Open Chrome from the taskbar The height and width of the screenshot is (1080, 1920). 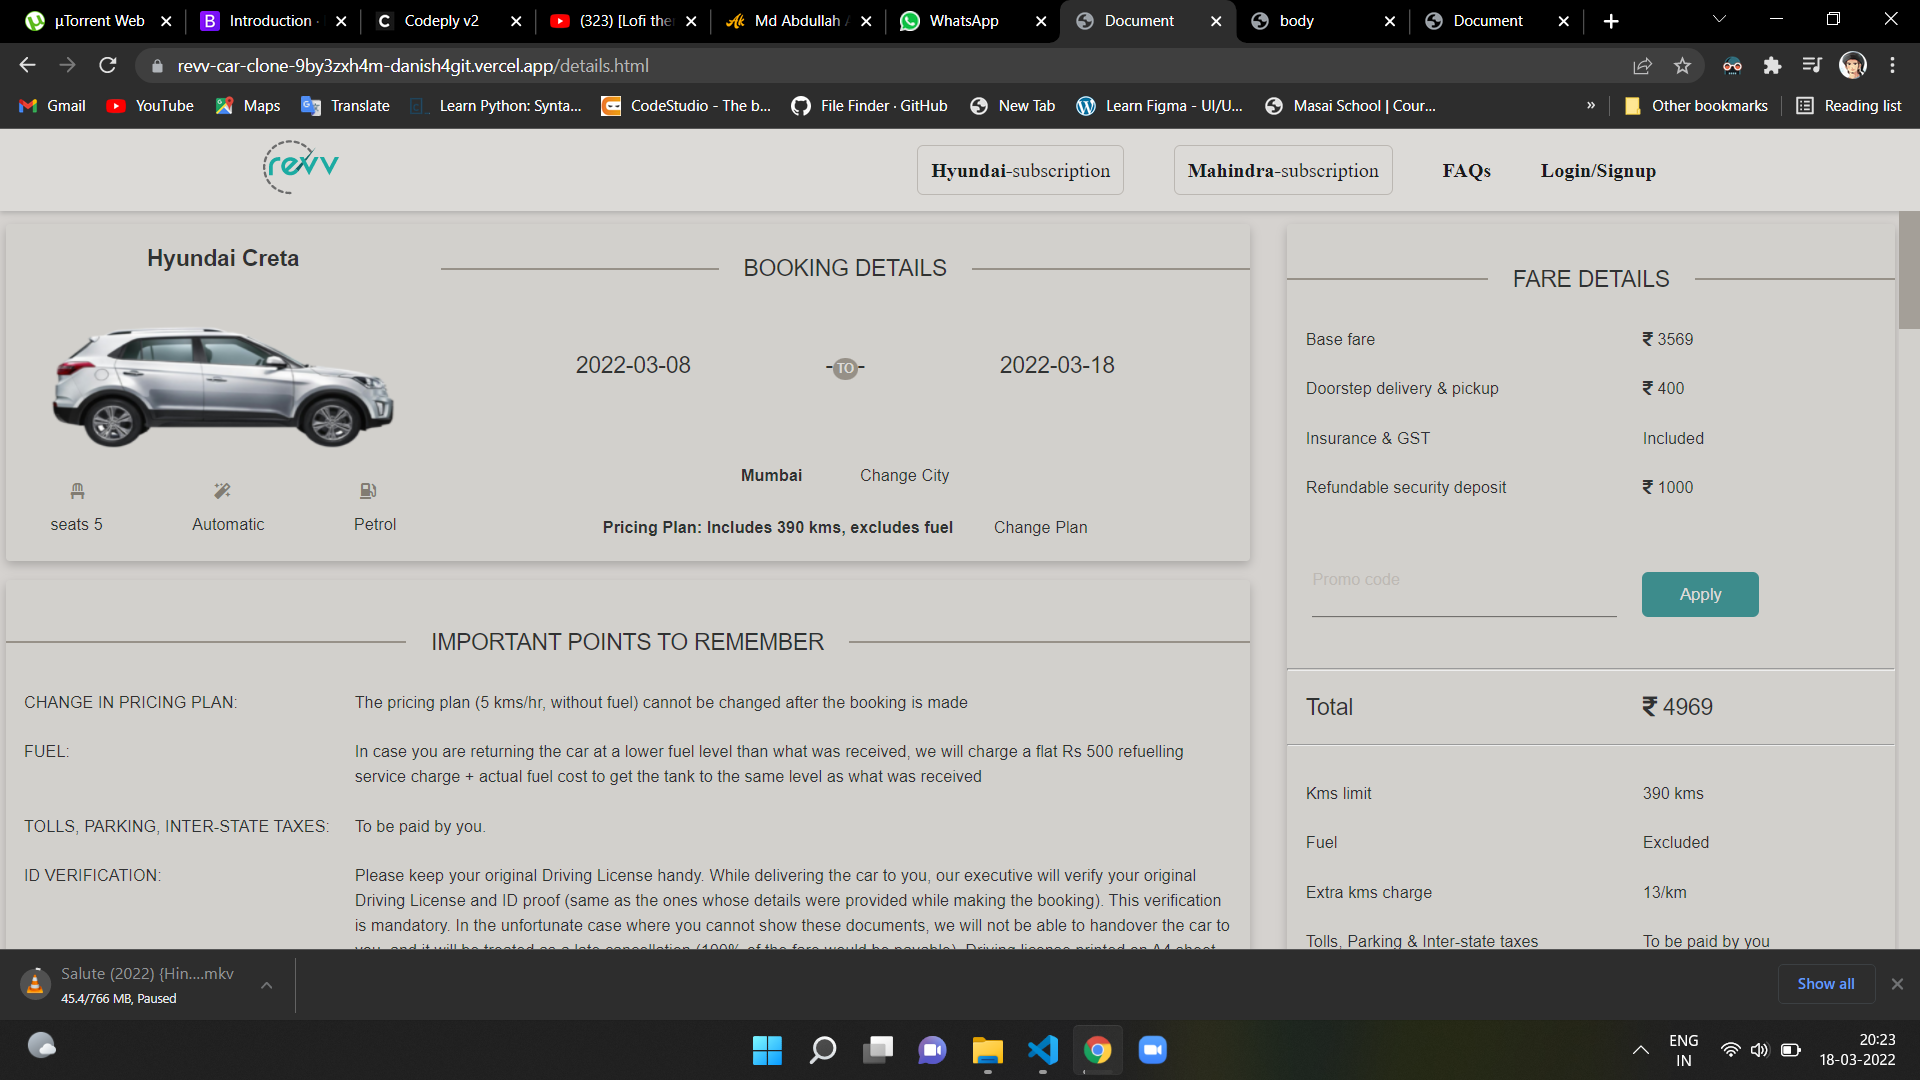click(1097, 1050)
